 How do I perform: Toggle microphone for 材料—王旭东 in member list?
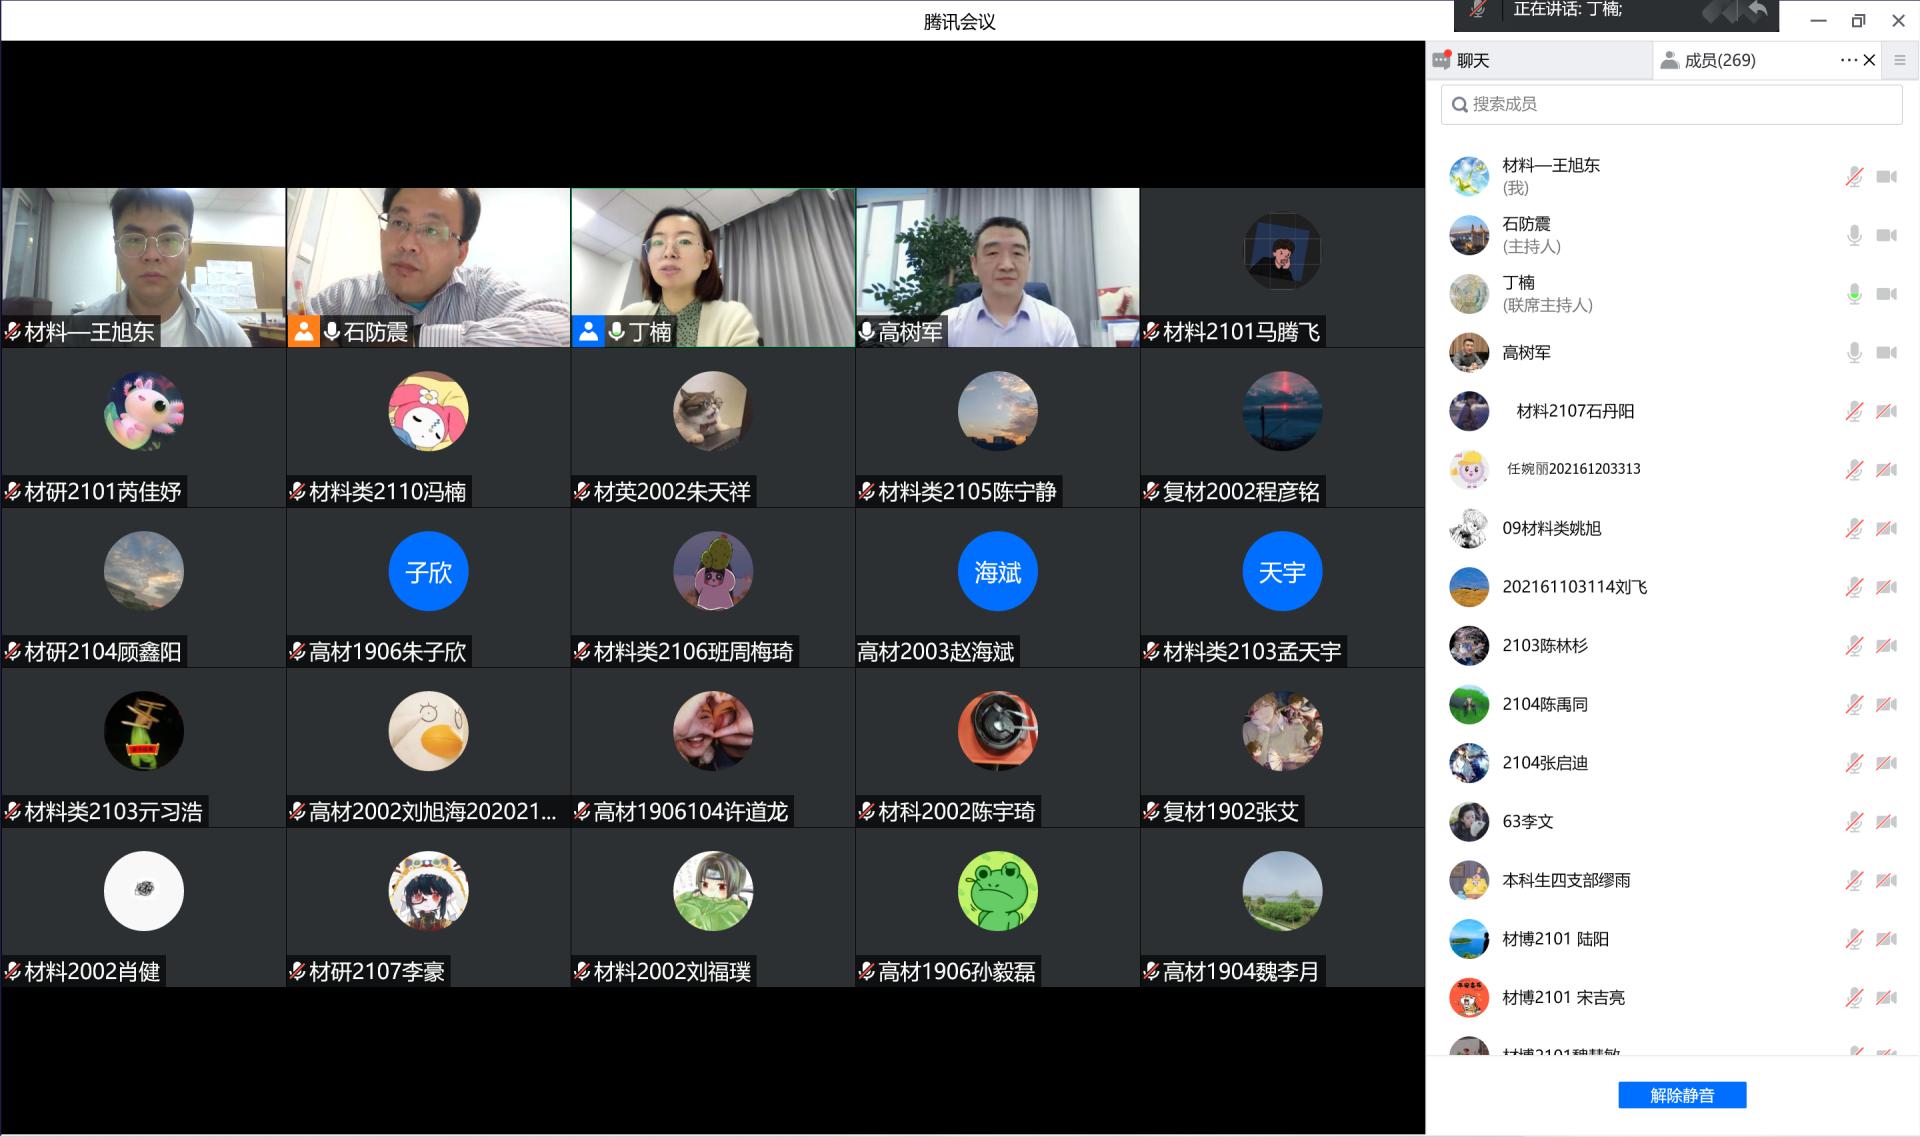coord(1853,177)
